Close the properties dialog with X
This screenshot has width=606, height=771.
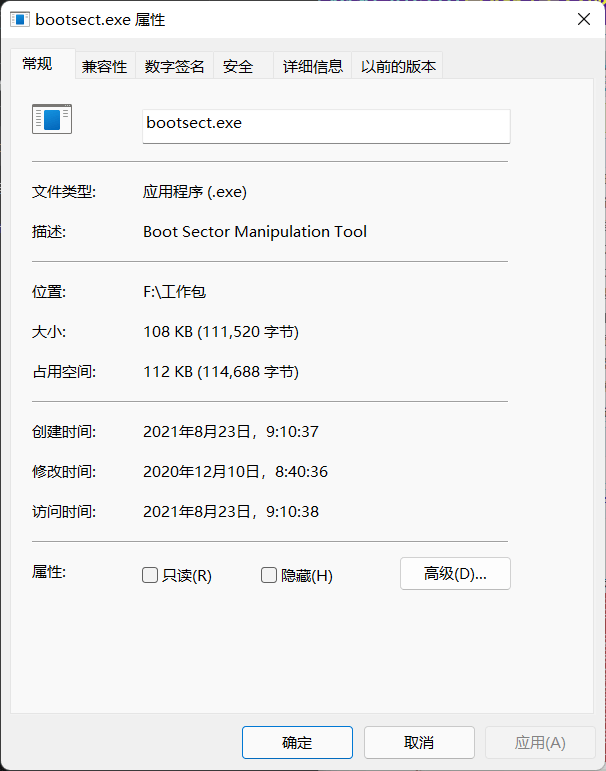click(x=583, y=19)
